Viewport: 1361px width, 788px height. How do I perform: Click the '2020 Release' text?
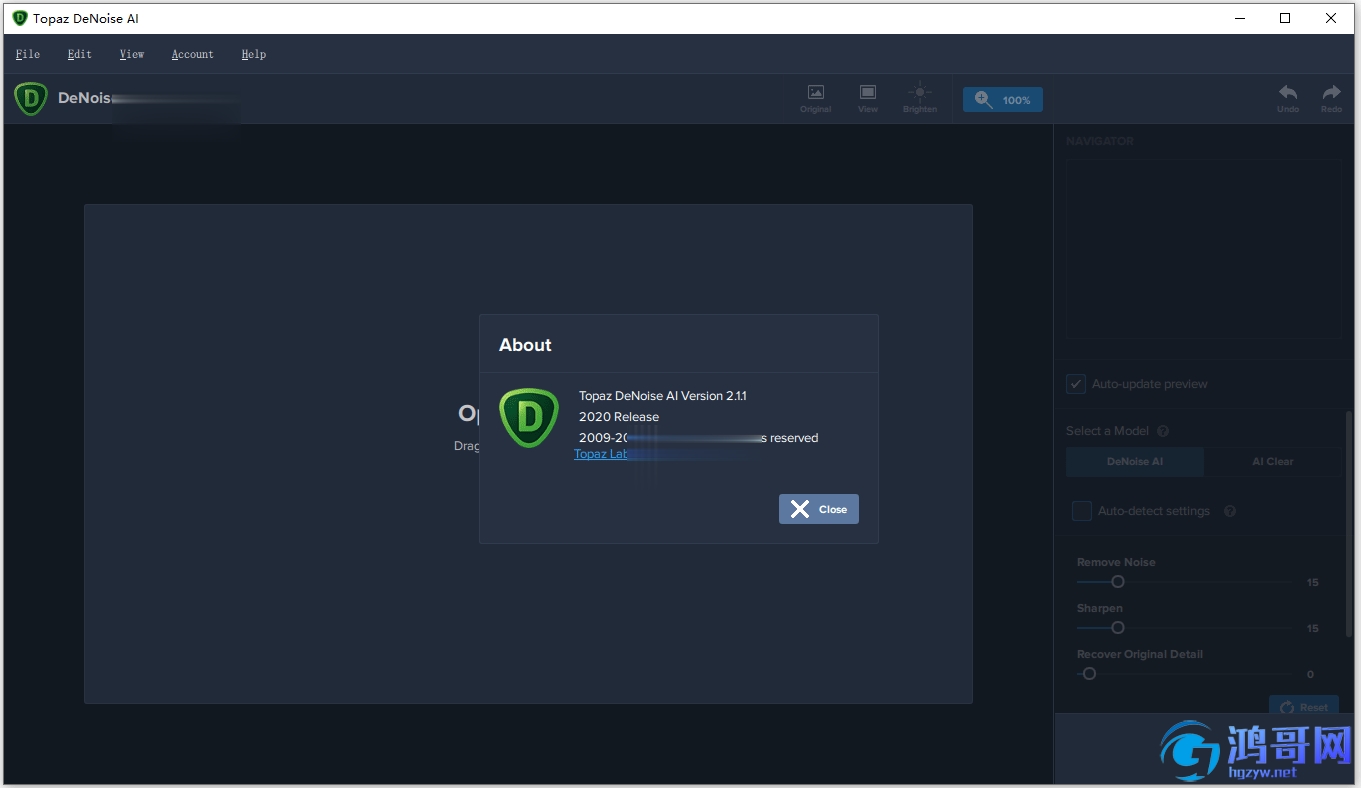click(x=619, y=417)
